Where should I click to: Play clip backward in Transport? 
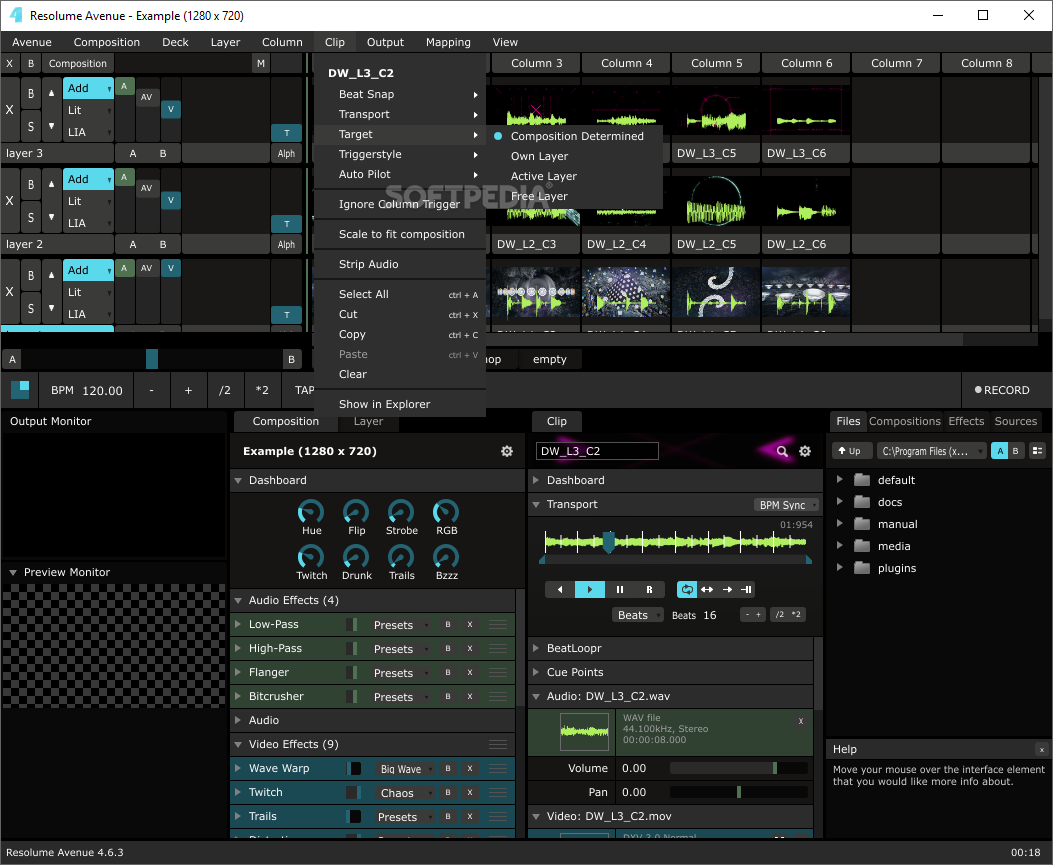point(560,590)
